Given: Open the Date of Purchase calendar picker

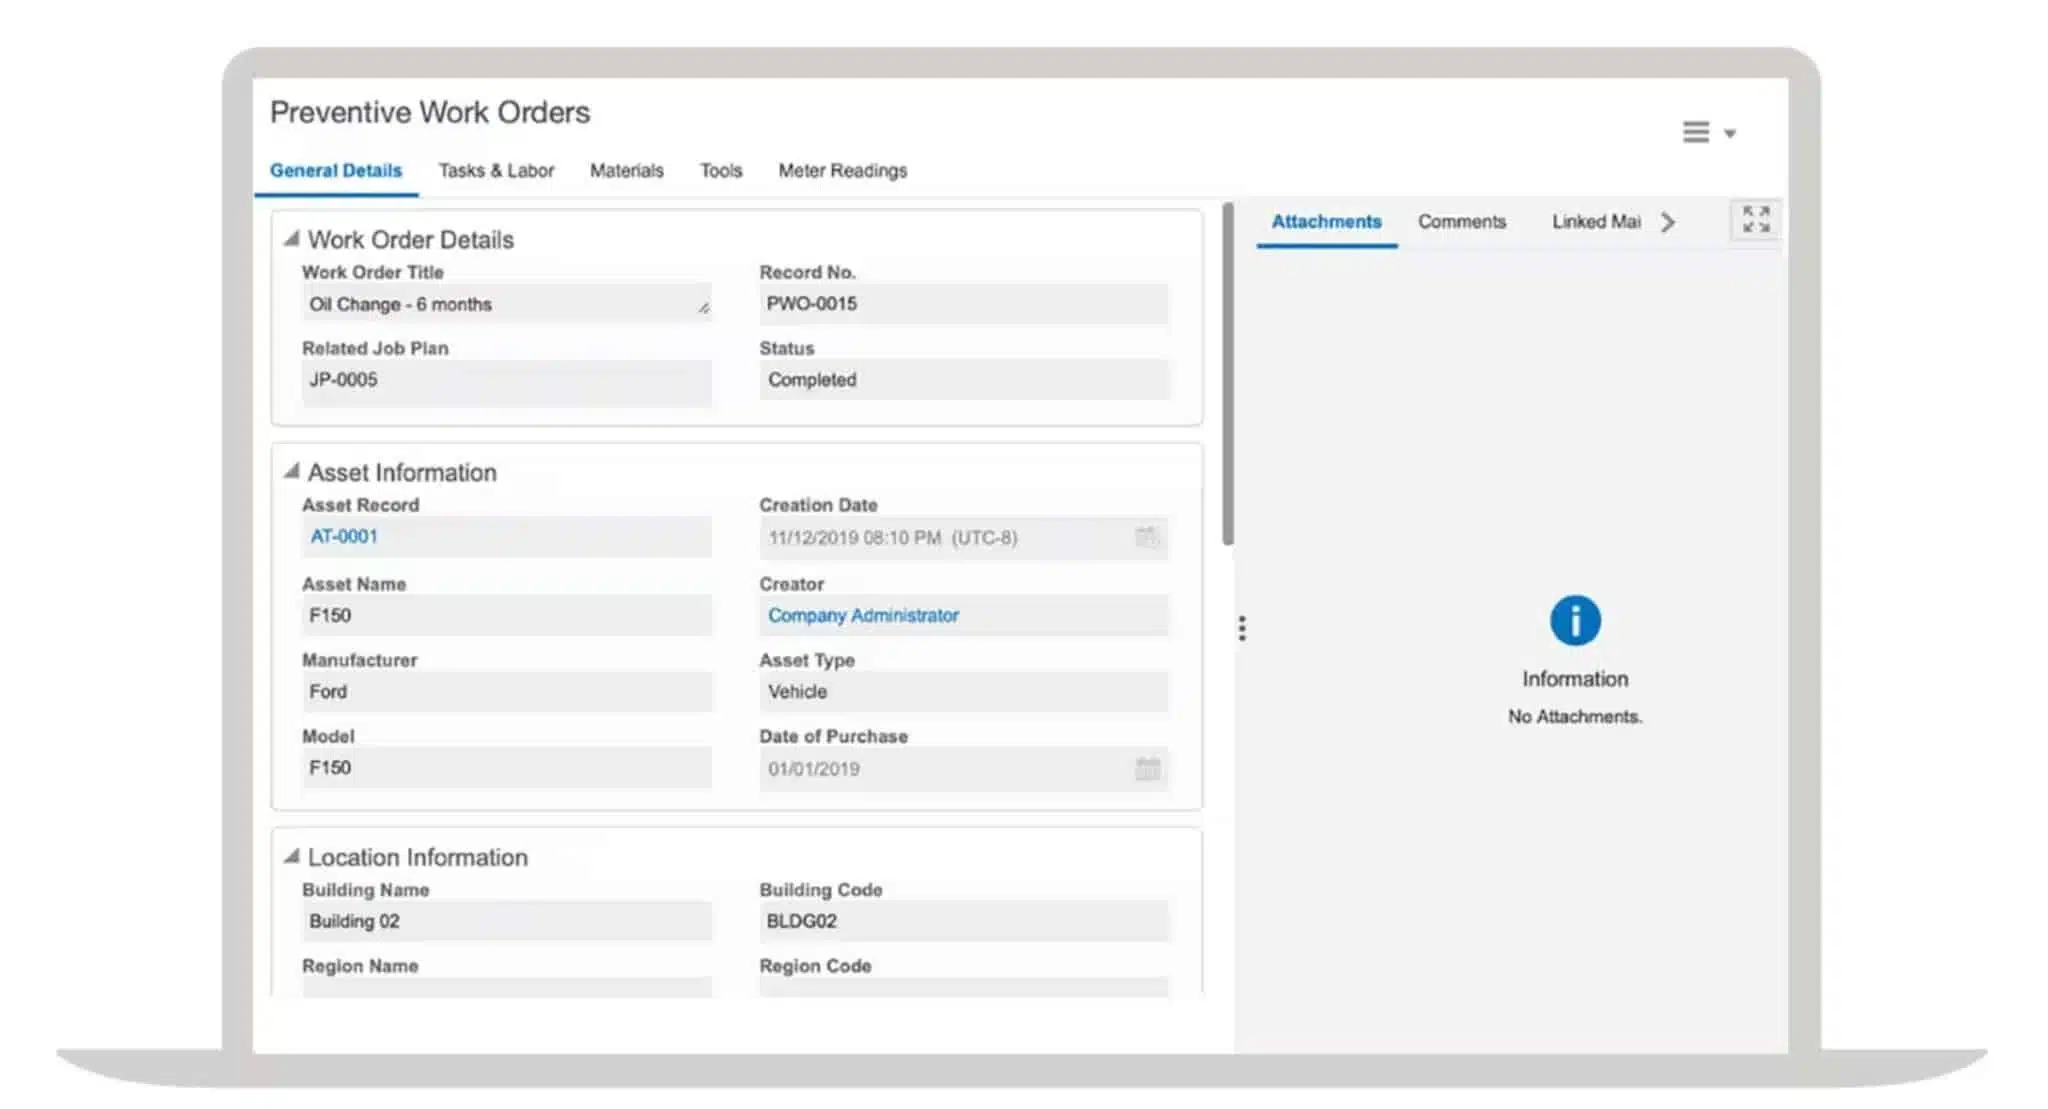Looking at the screenshot, I should 1147,768.
